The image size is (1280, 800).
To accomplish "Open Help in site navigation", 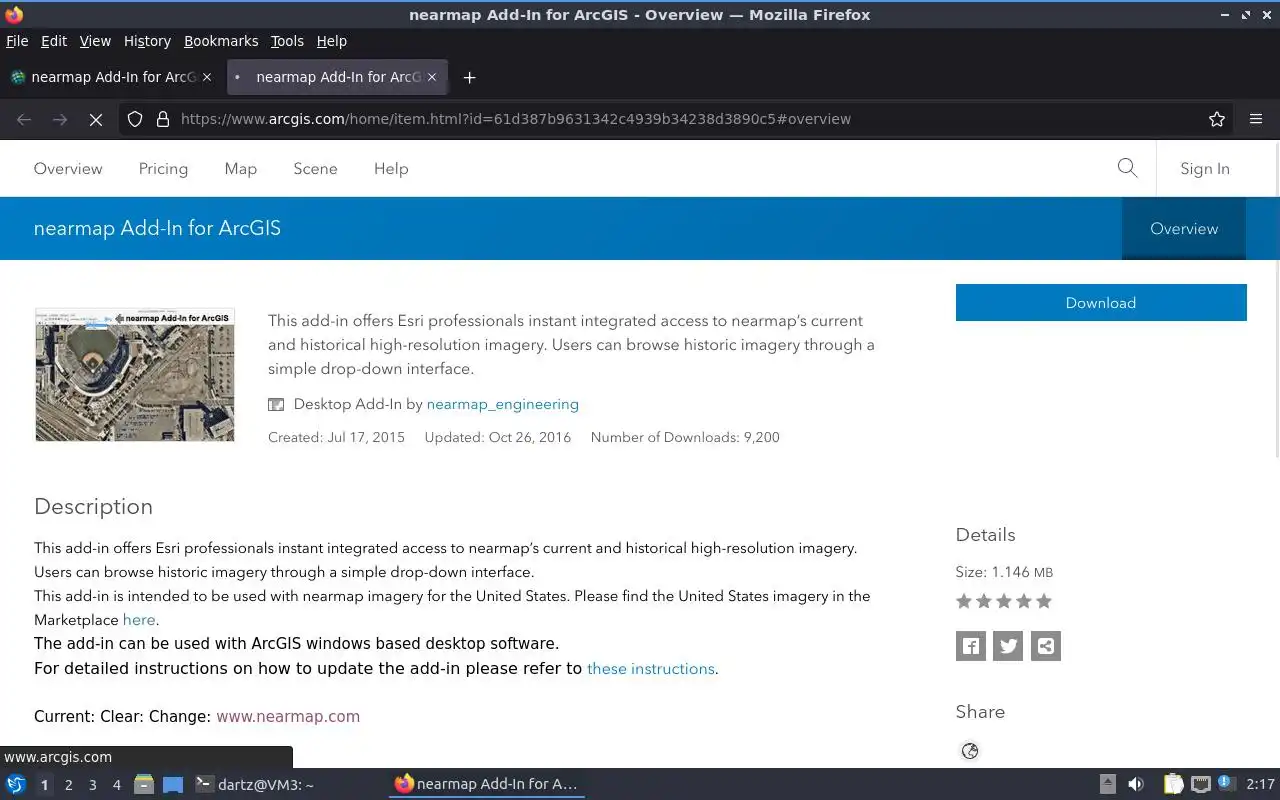I will (391, 169).
